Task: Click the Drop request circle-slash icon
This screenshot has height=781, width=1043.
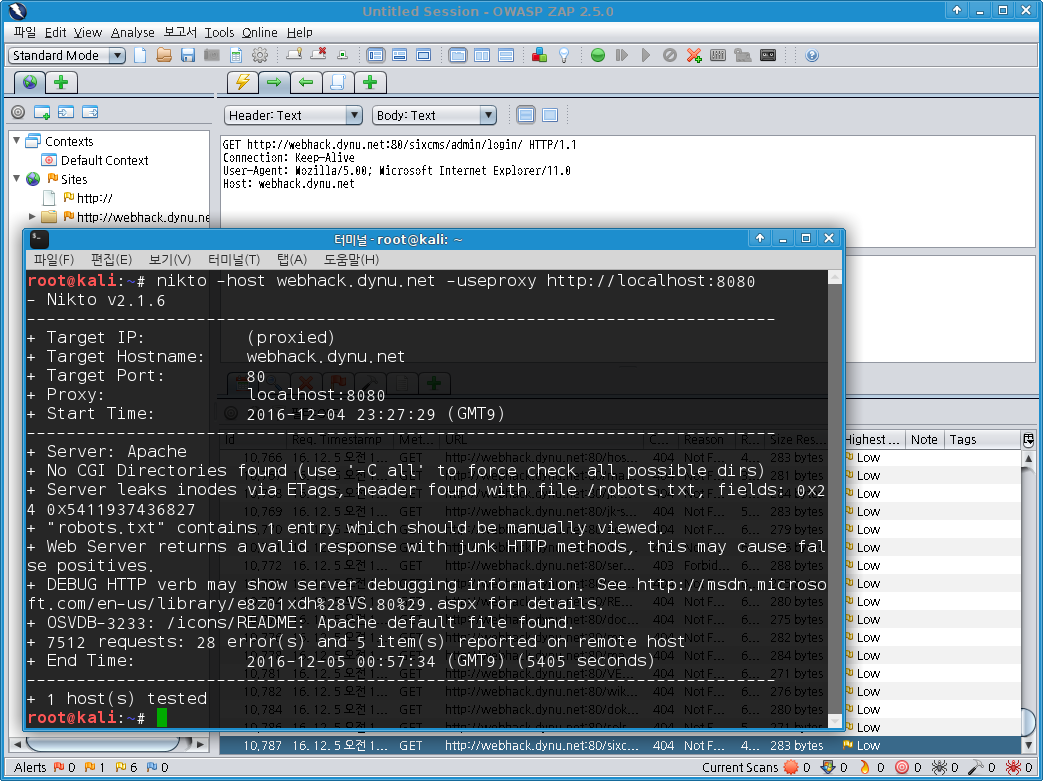Action: (670, 55)
